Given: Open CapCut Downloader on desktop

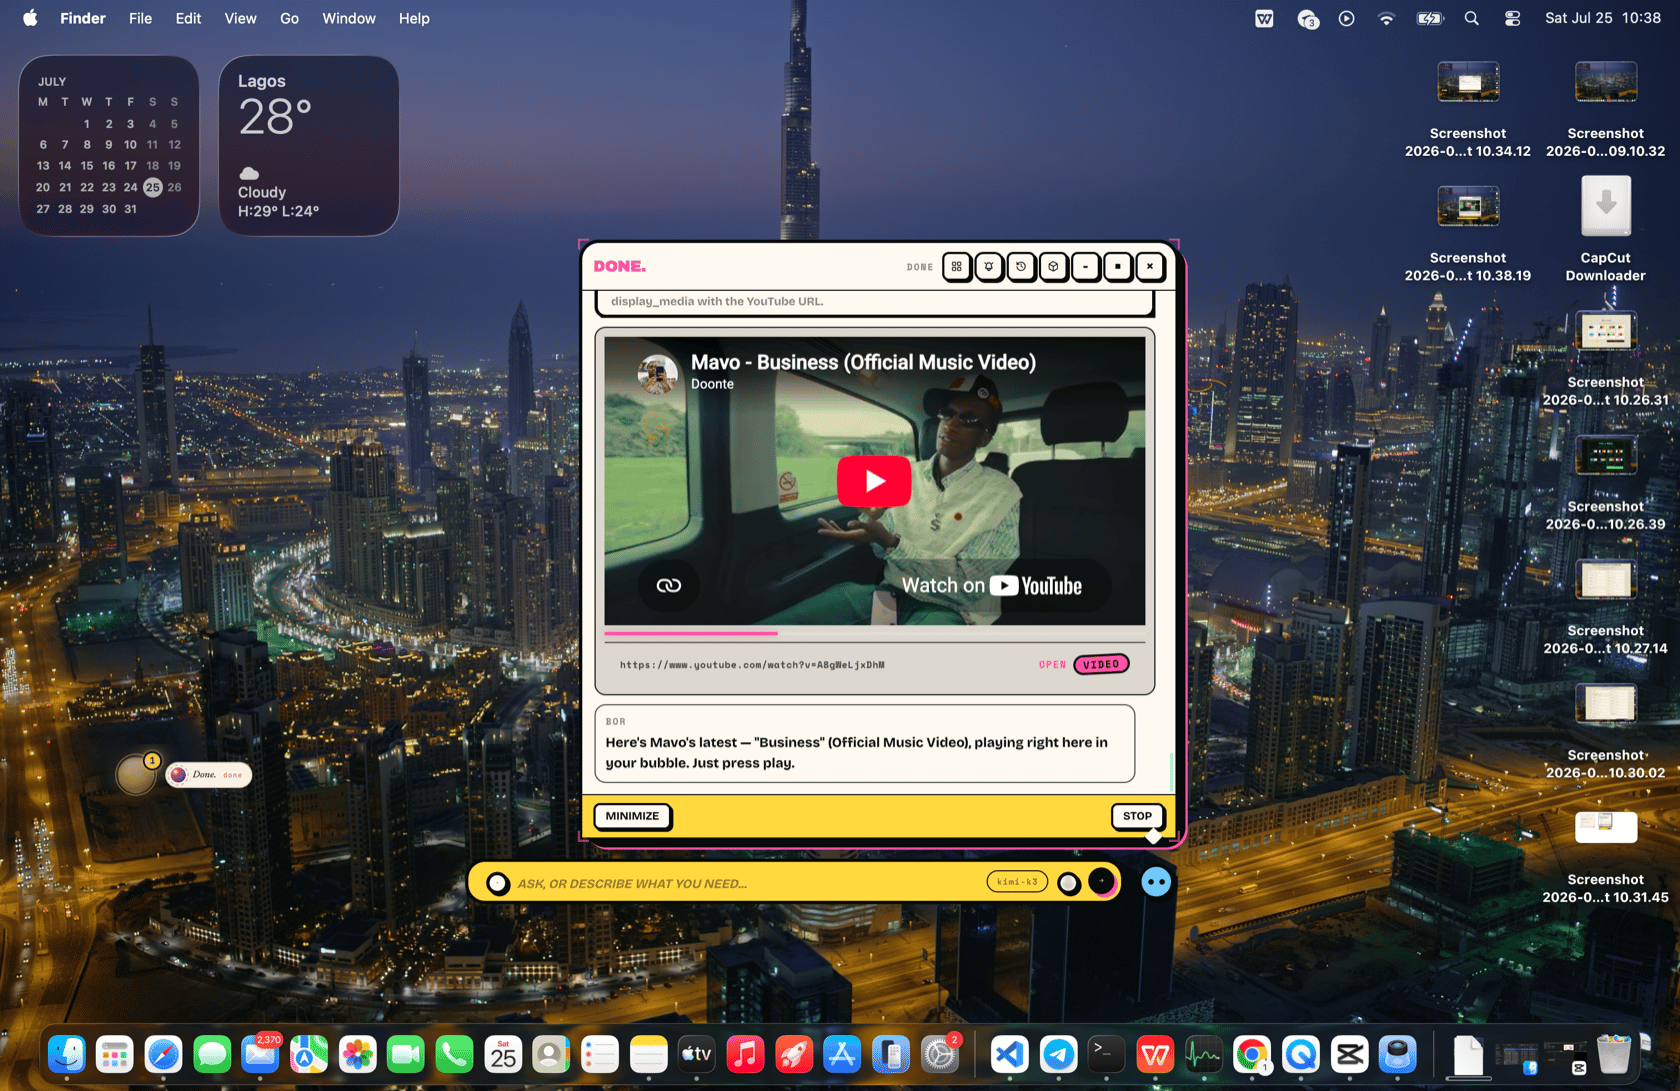Looking at the screenshot, I should tap(1605, 228).
